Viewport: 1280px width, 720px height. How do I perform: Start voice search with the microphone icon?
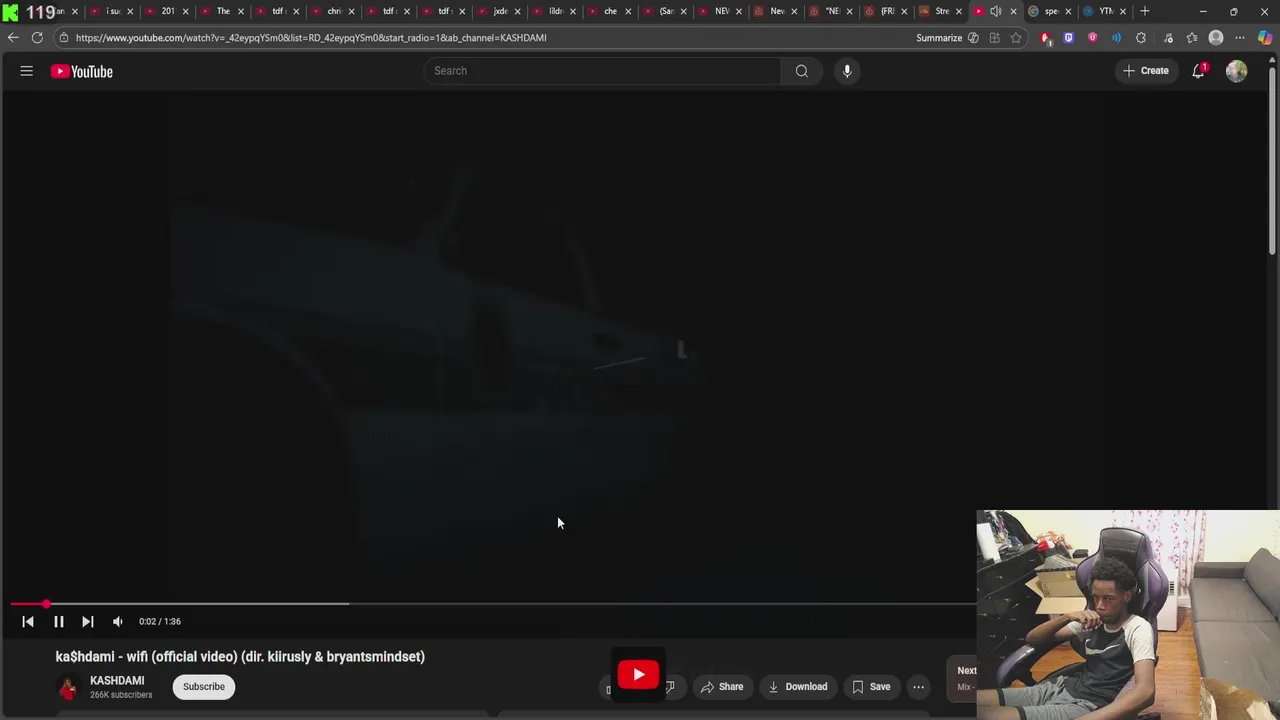[x=847, y=71]
